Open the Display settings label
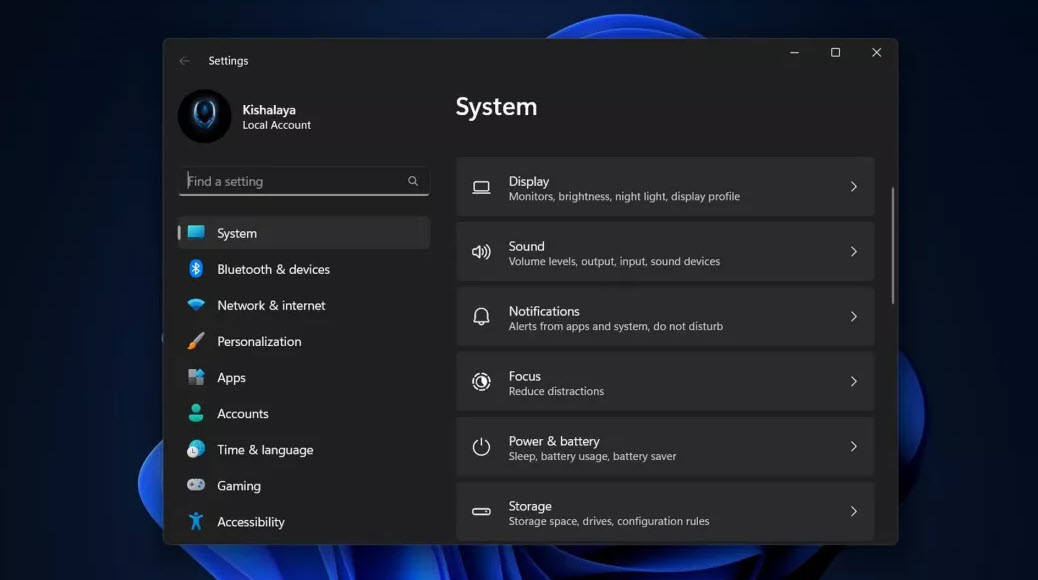1038x580 pixels. pos(529,181)
